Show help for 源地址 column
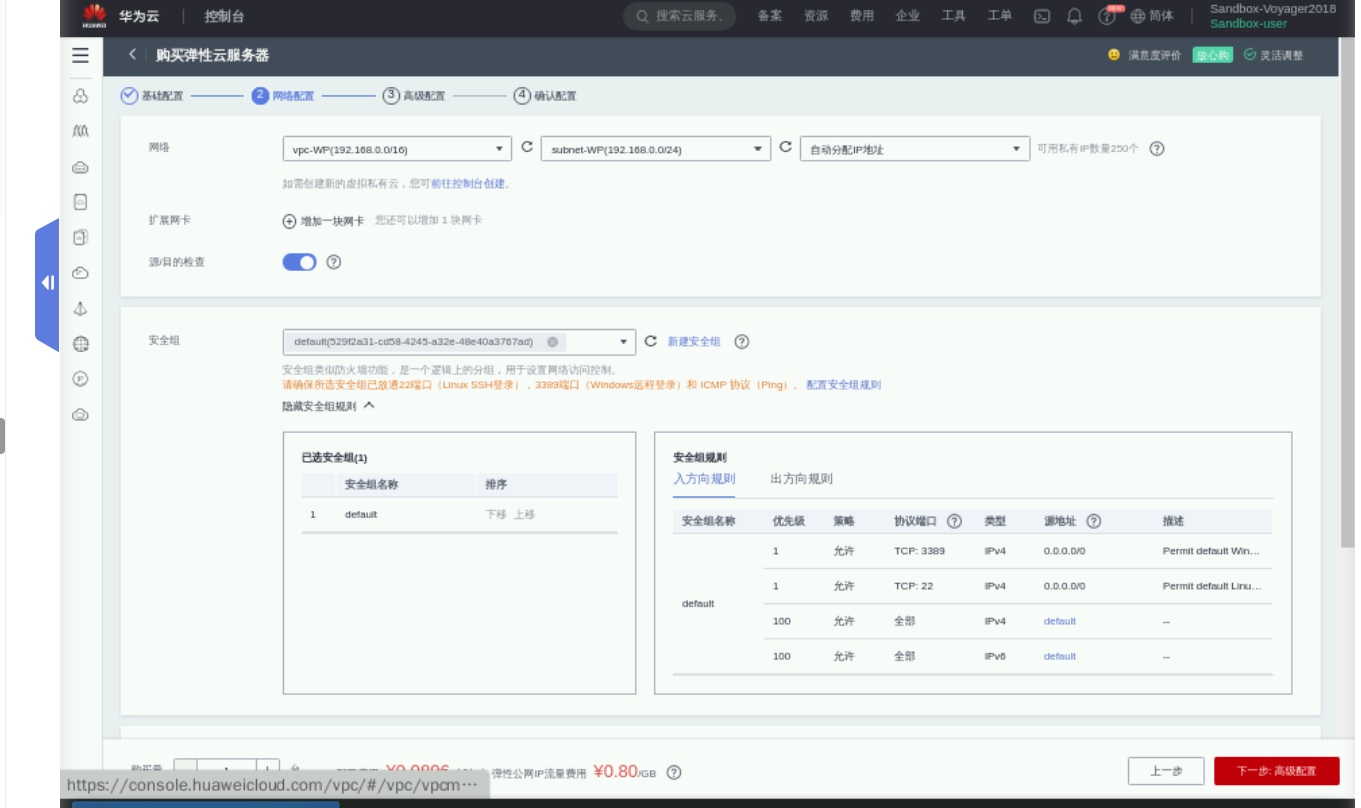1361x808 pixels. [x=1093, y=521]
